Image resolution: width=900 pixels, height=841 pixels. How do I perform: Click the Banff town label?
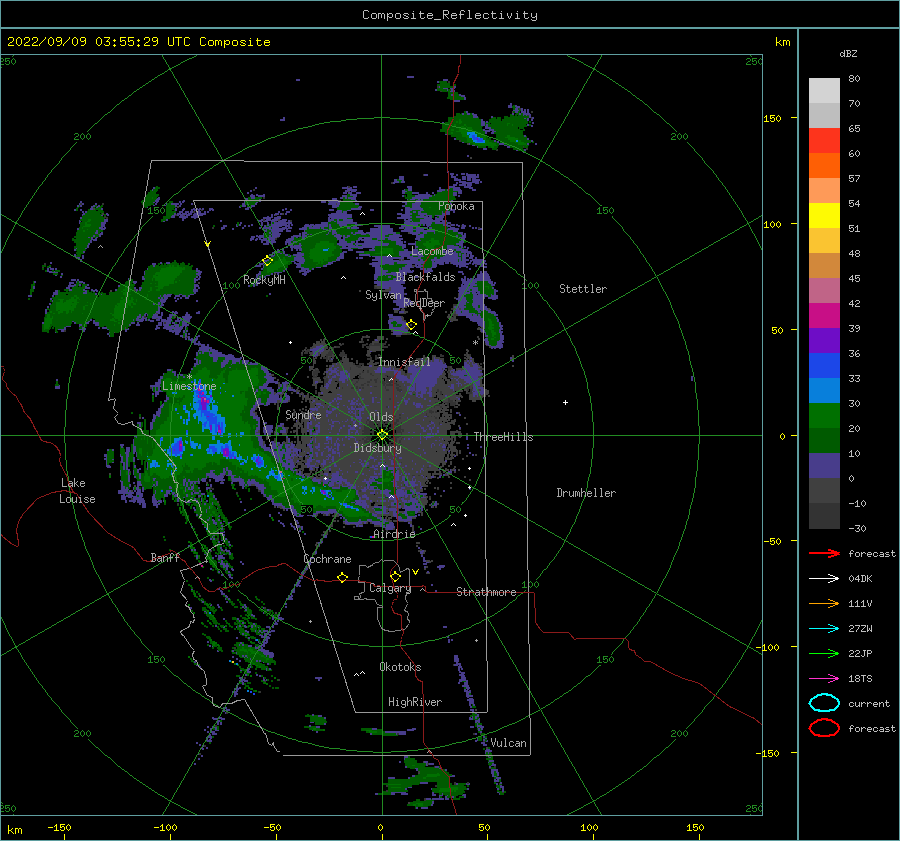pos(165,557)
